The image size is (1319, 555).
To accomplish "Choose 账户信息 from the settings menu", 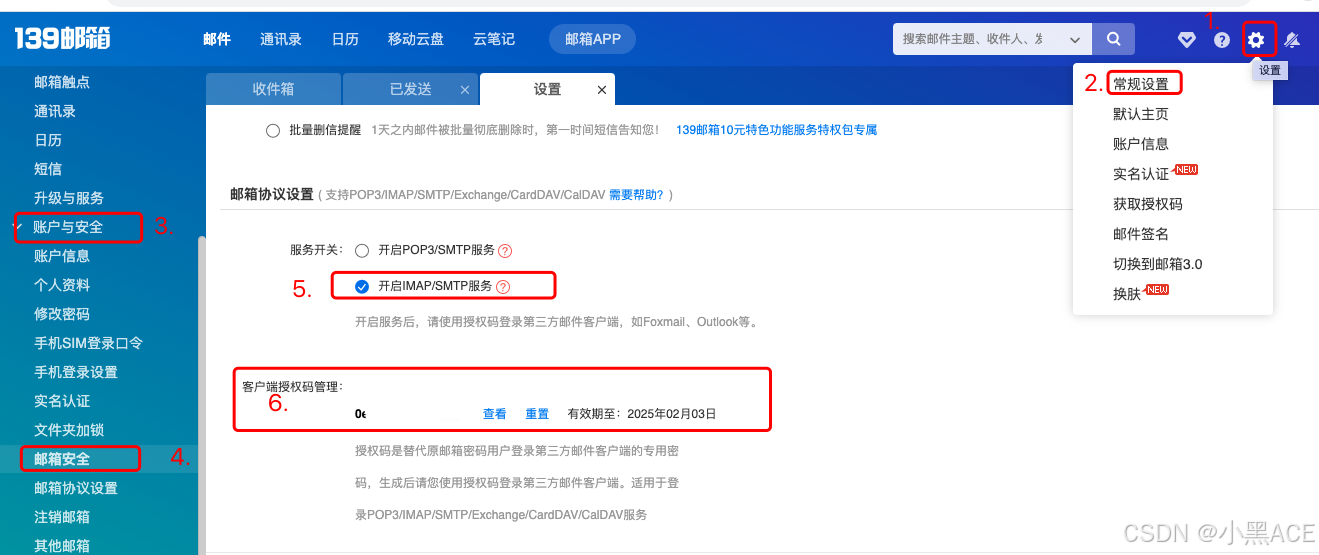I will (1141, 144).
